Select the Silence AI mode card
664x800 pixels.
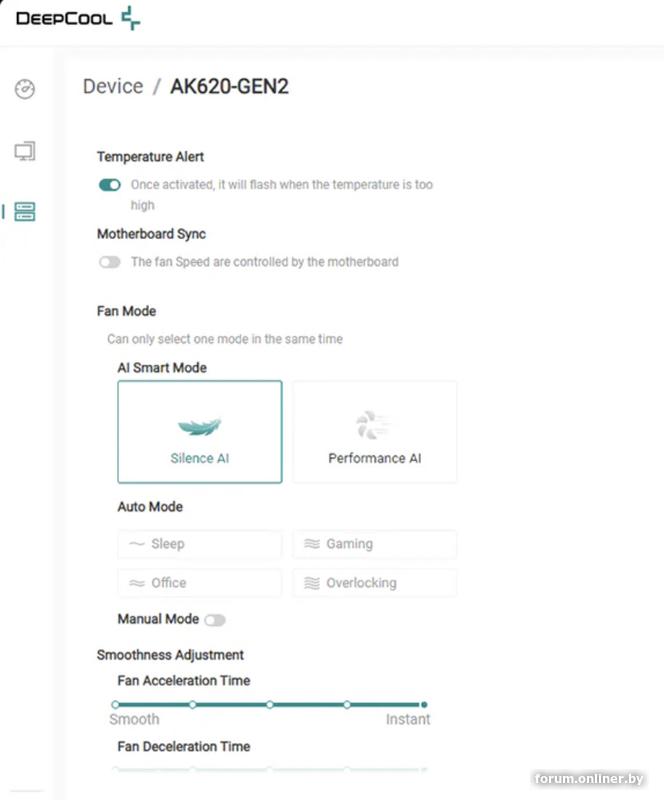click(x=200, y=432)
